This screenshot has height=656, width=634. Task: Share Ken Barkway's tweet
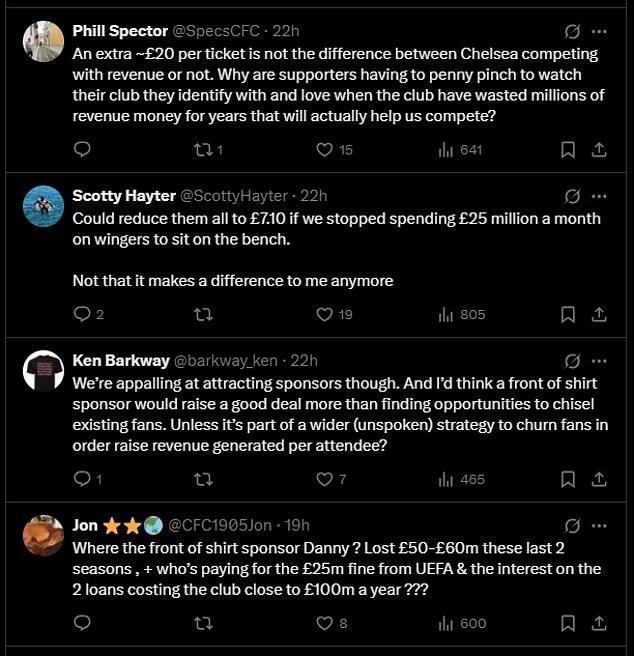click(599, 480)
